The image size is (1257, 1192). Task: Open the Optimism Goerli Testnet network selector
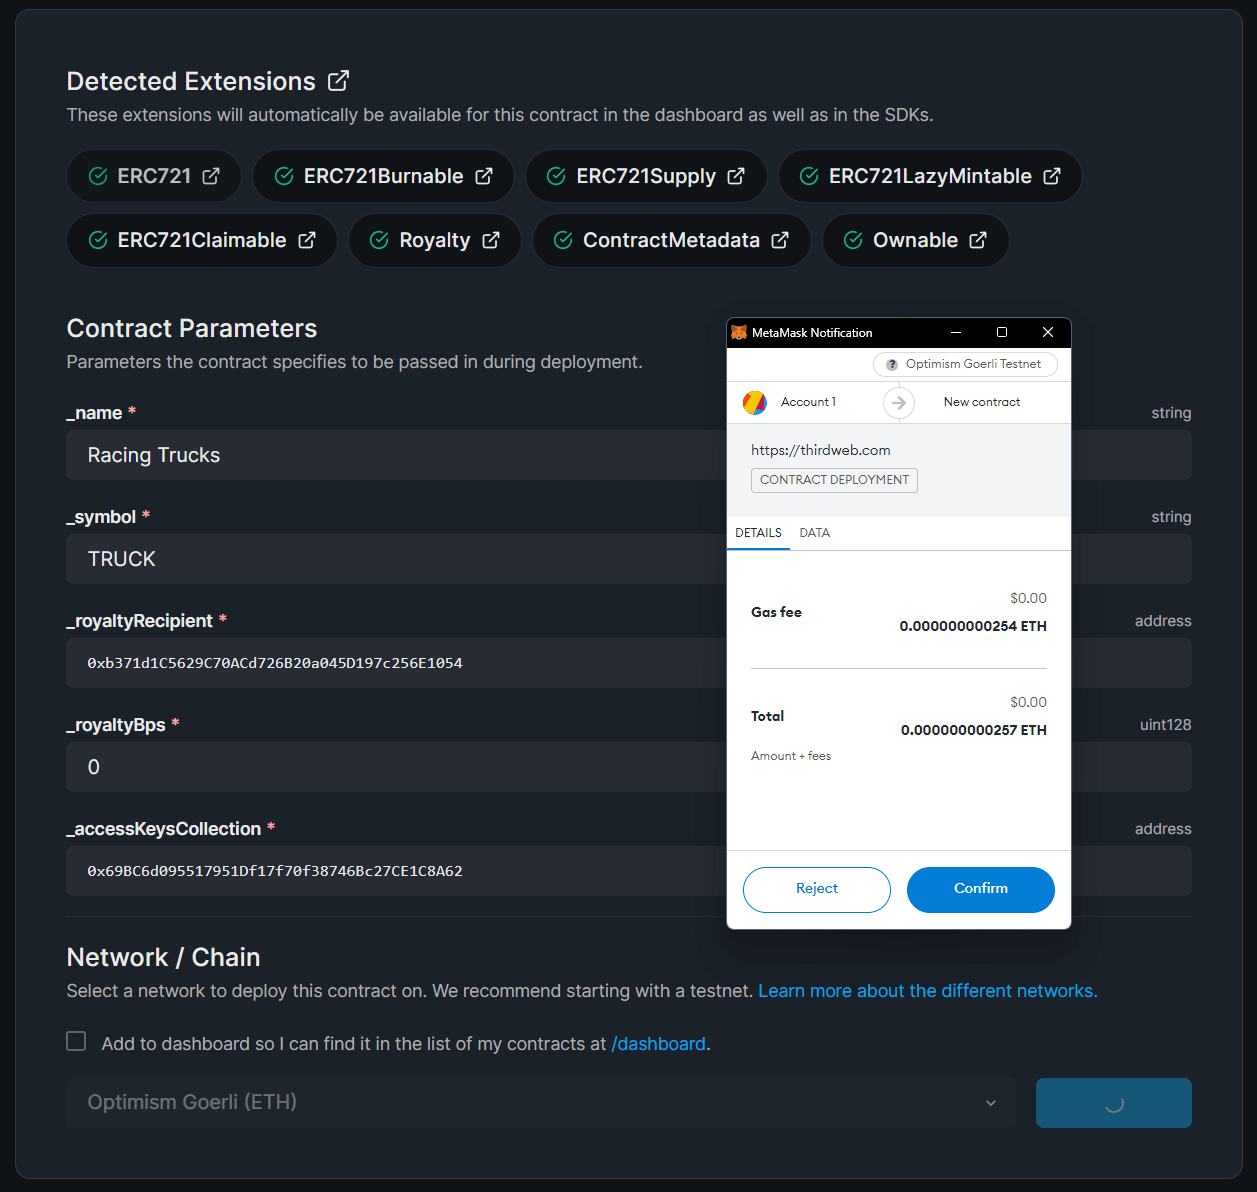pyautogui.click(x=965, y=364)
